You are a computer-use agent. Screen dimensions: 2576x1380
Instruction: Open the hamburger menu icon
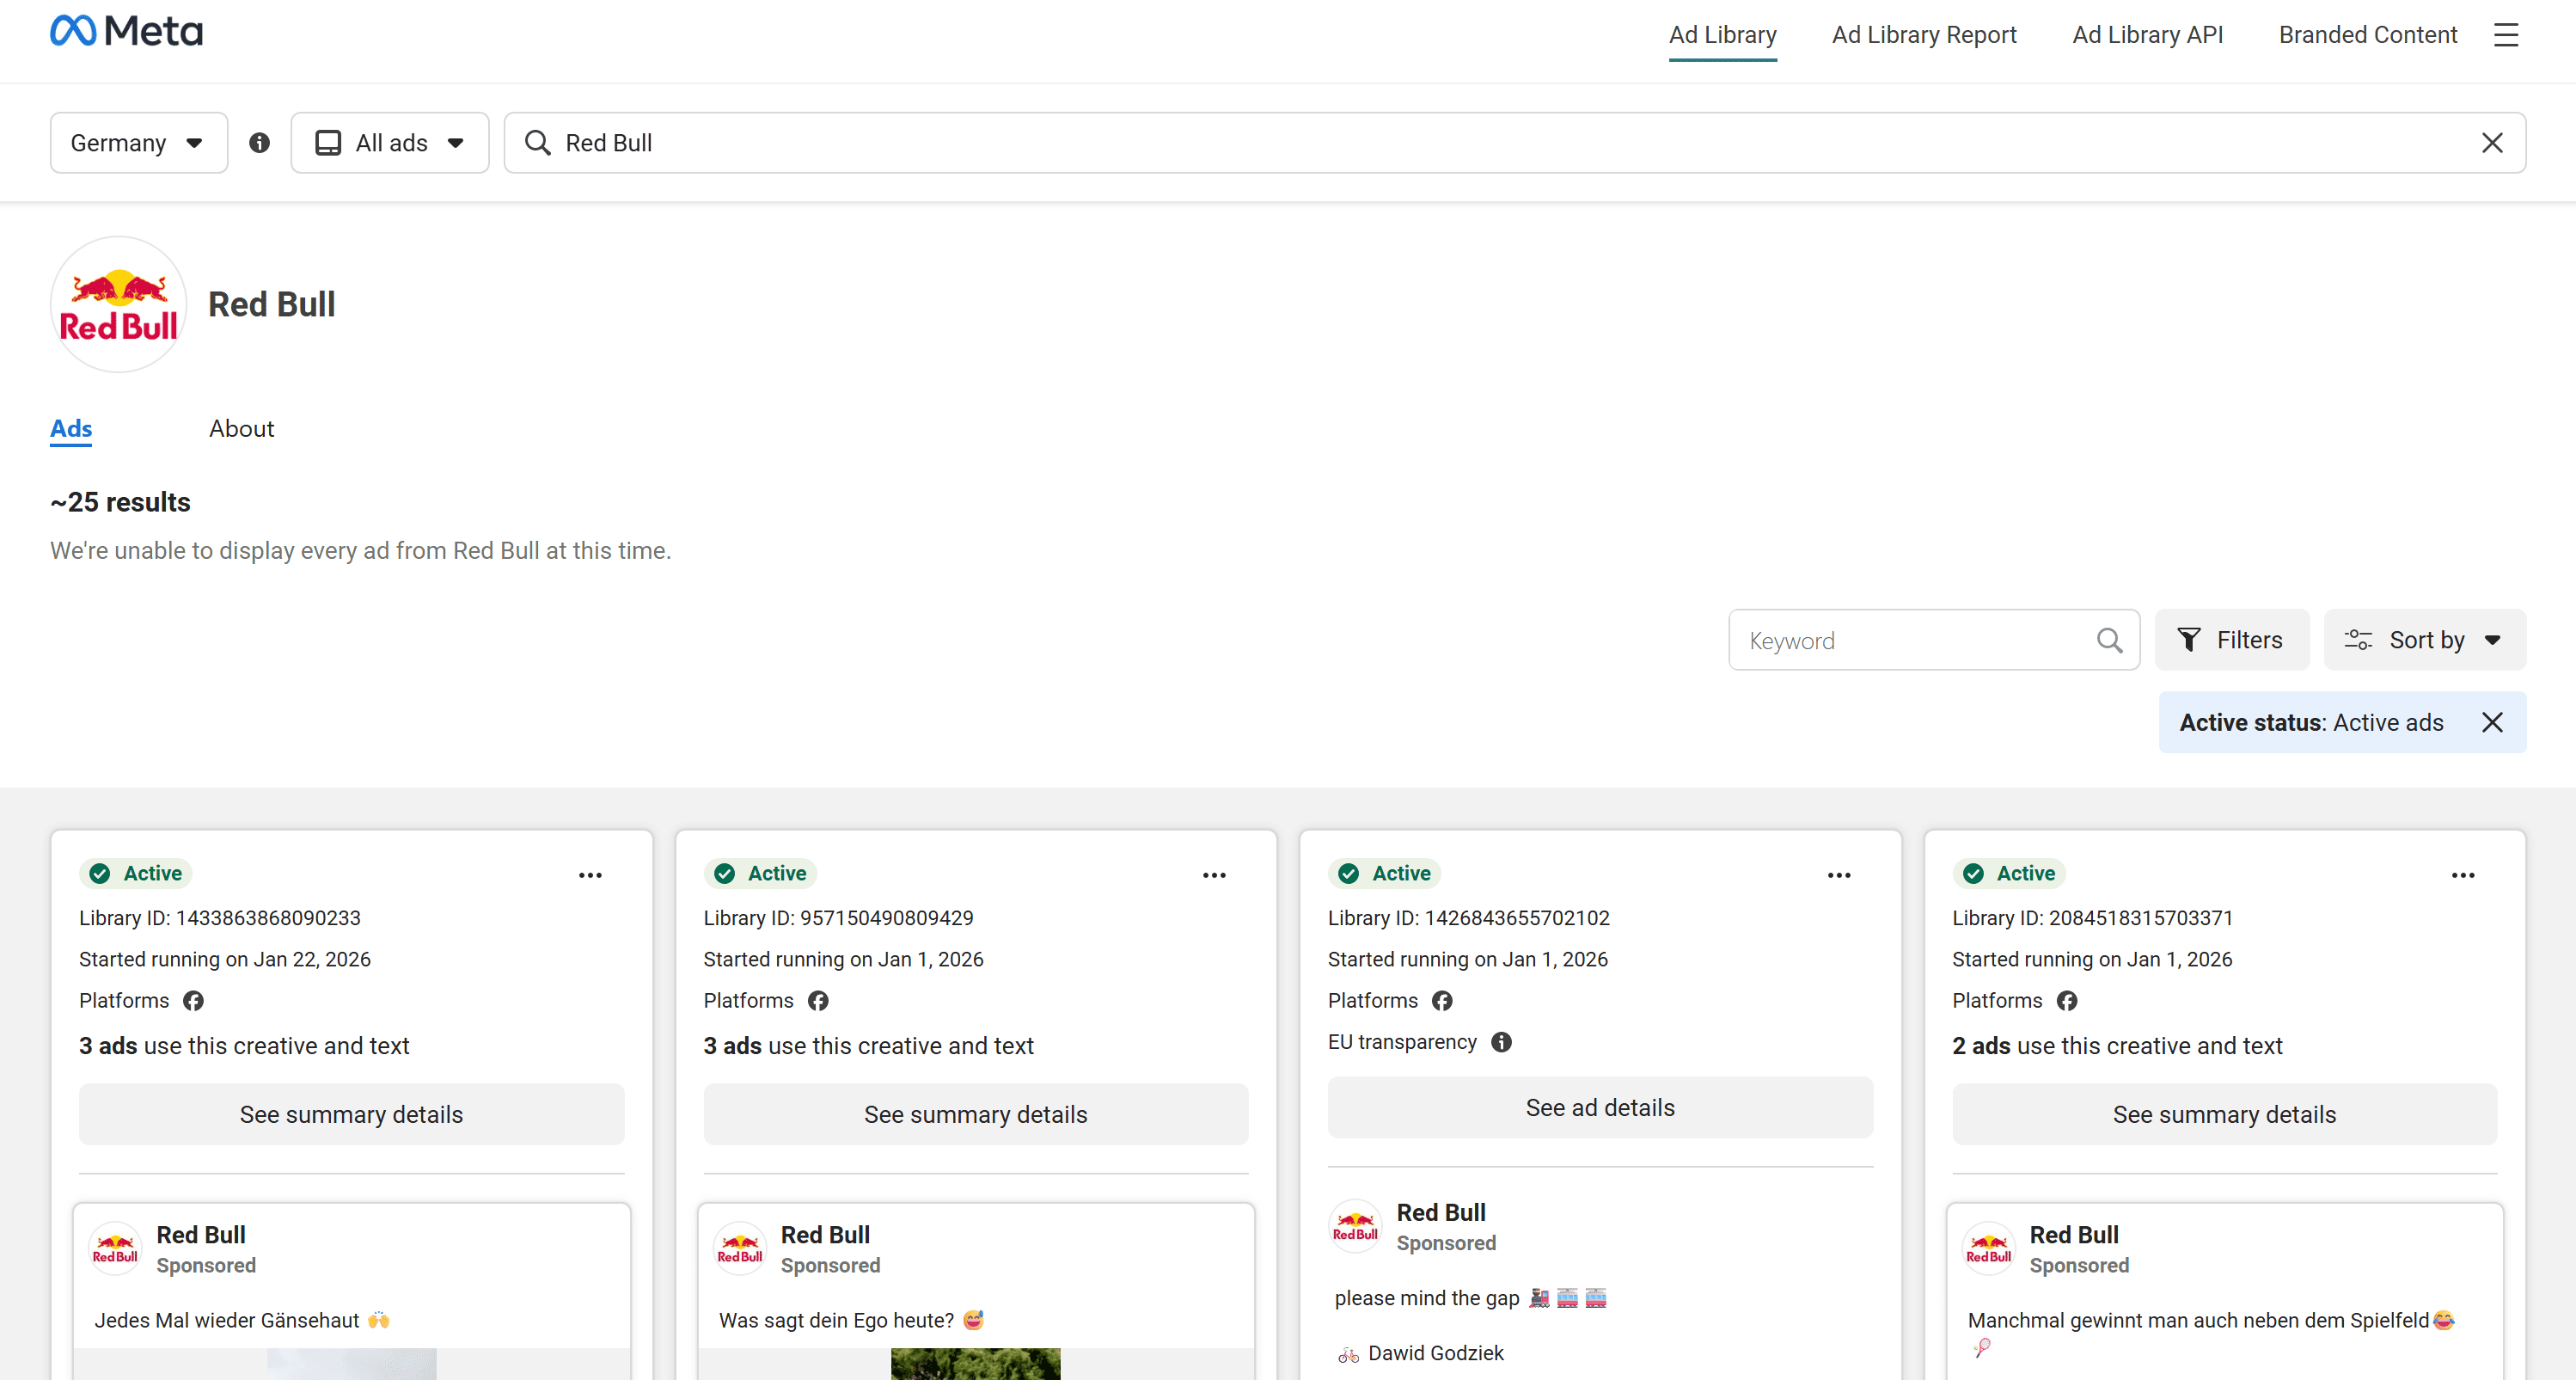point(2505,35)
